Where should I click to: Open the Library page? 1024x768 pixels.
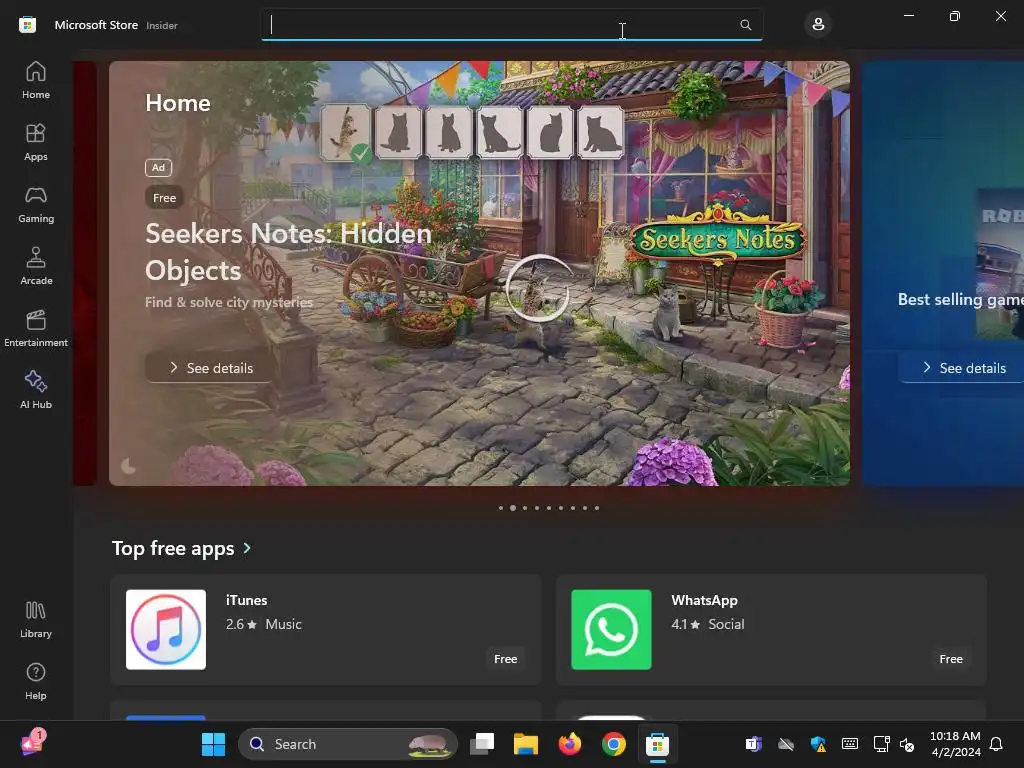point(36,619)
